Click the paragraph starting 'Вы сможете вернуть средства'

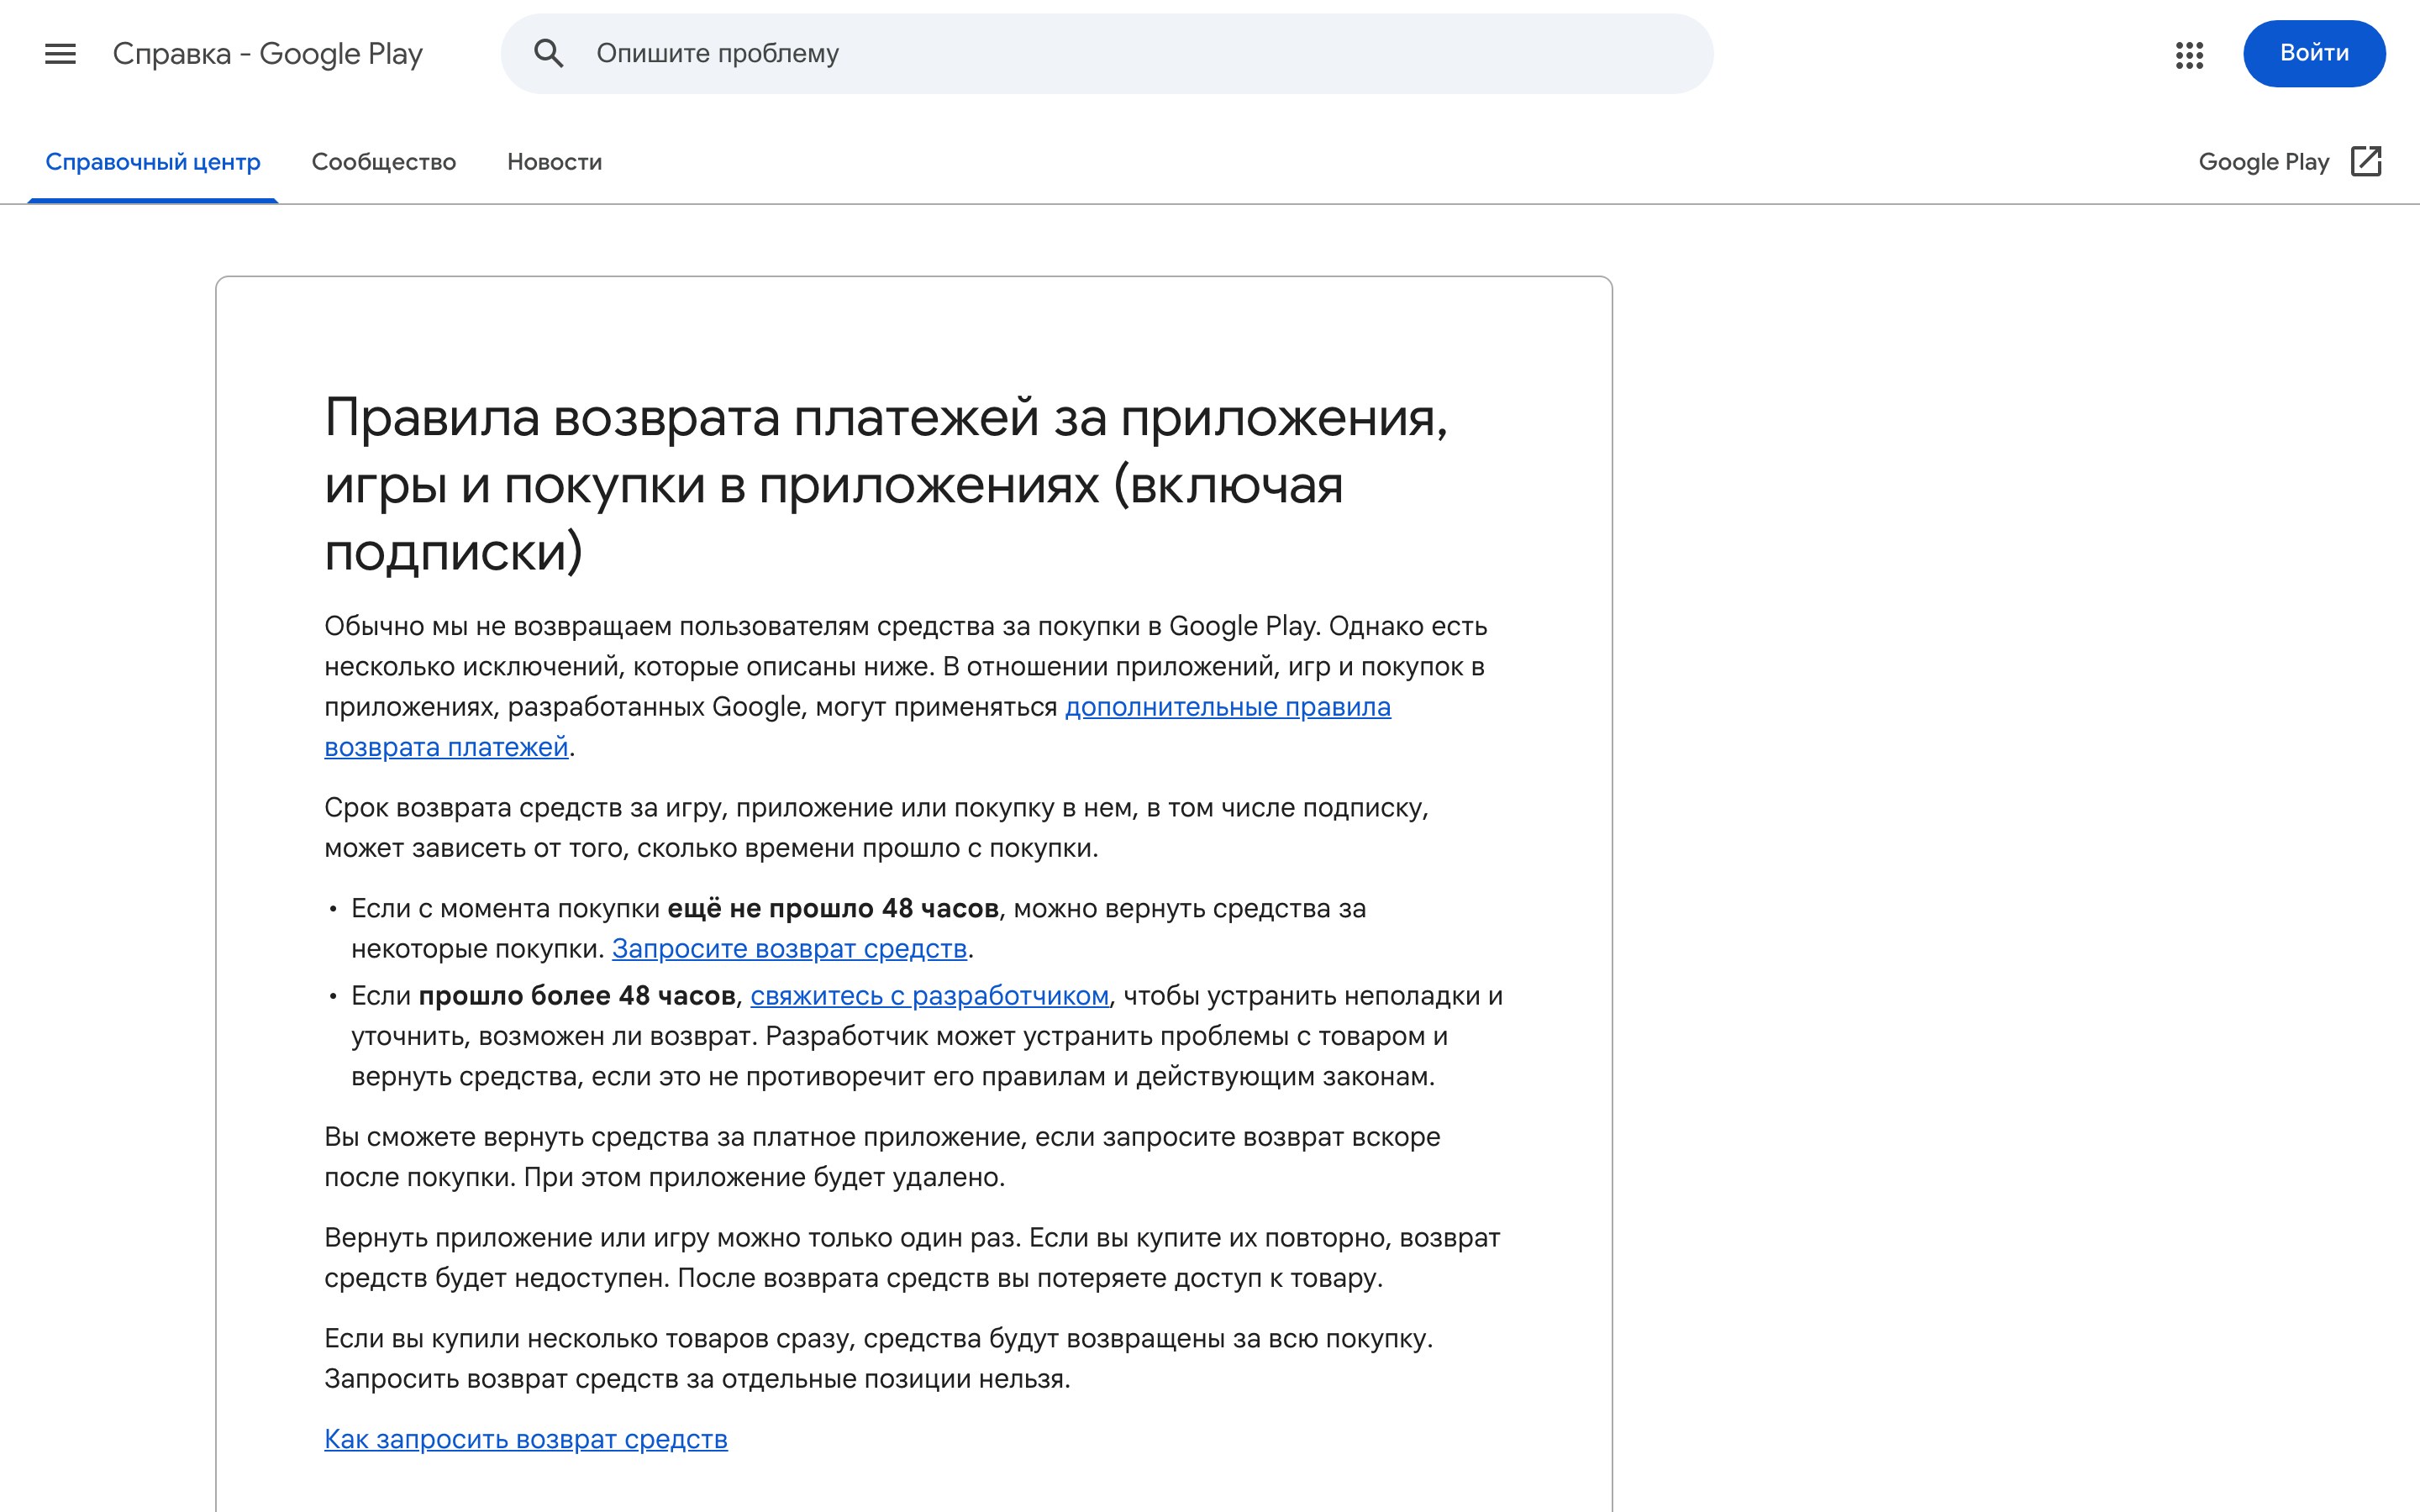tap(882, 1157)
